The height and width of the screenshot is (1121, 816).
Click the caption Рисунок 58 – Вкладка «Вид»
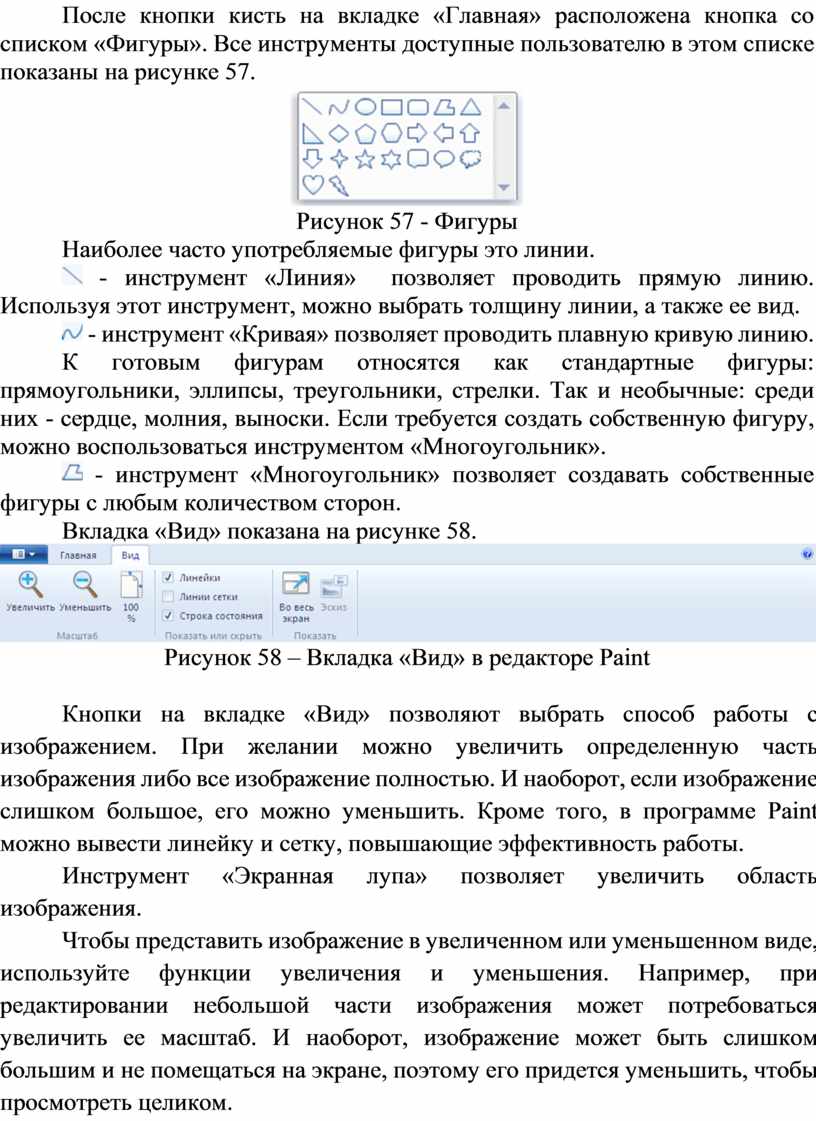tap(314, 658)
